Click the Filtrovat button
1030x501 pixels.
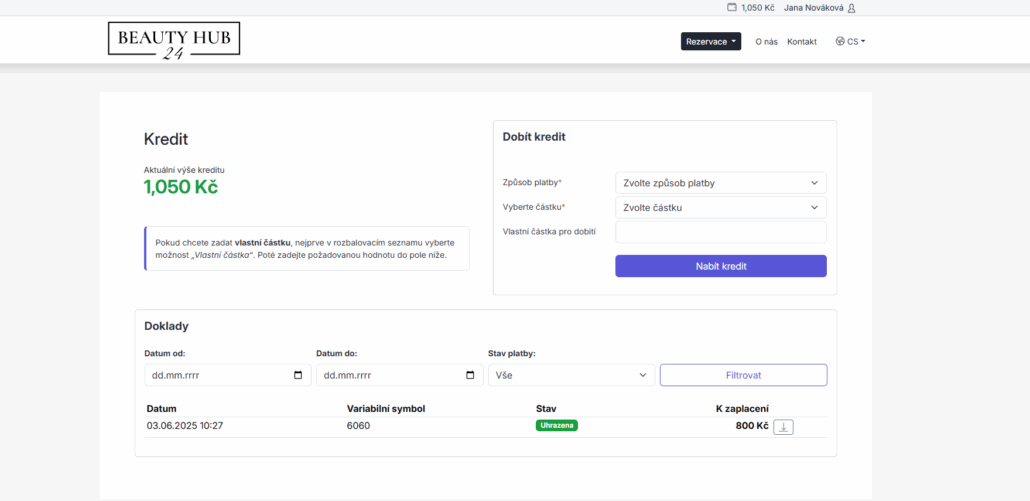743,375
